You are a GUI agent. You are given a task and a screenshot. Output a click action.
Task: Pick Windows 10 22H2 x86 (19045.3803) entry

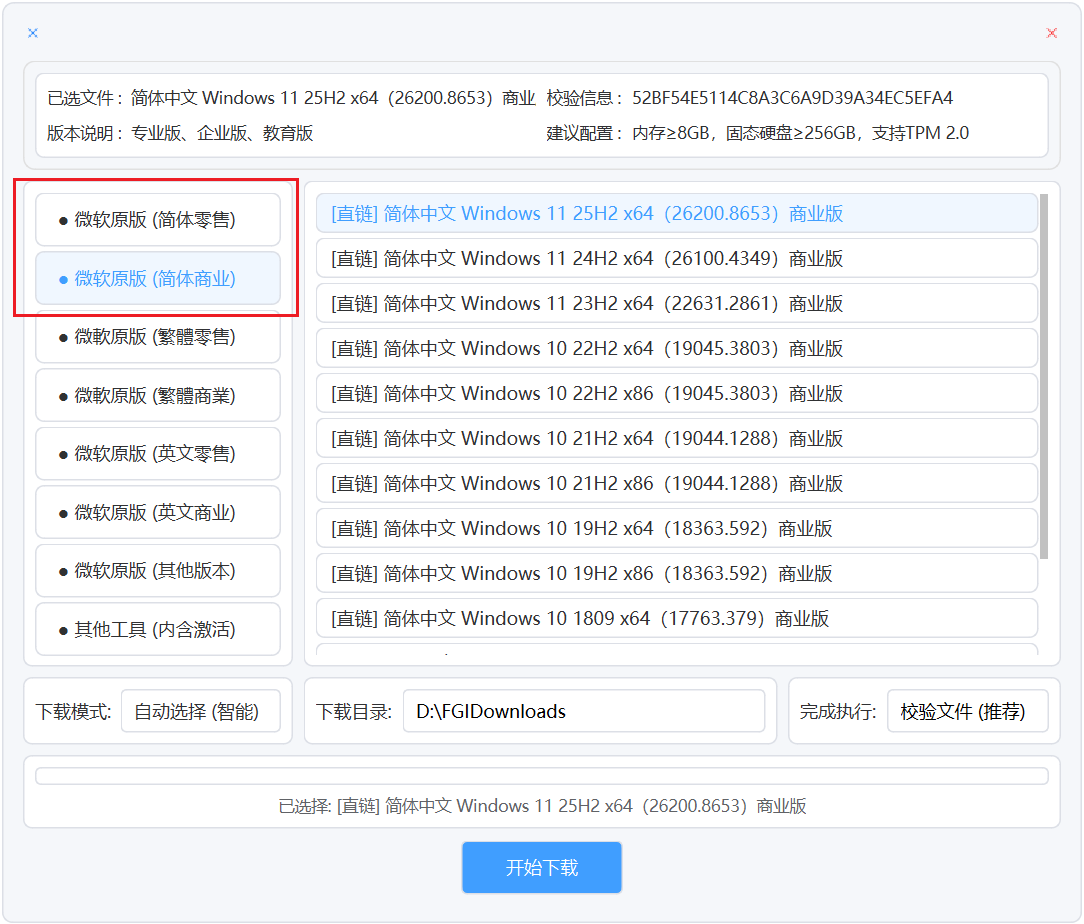coord(677,393)
